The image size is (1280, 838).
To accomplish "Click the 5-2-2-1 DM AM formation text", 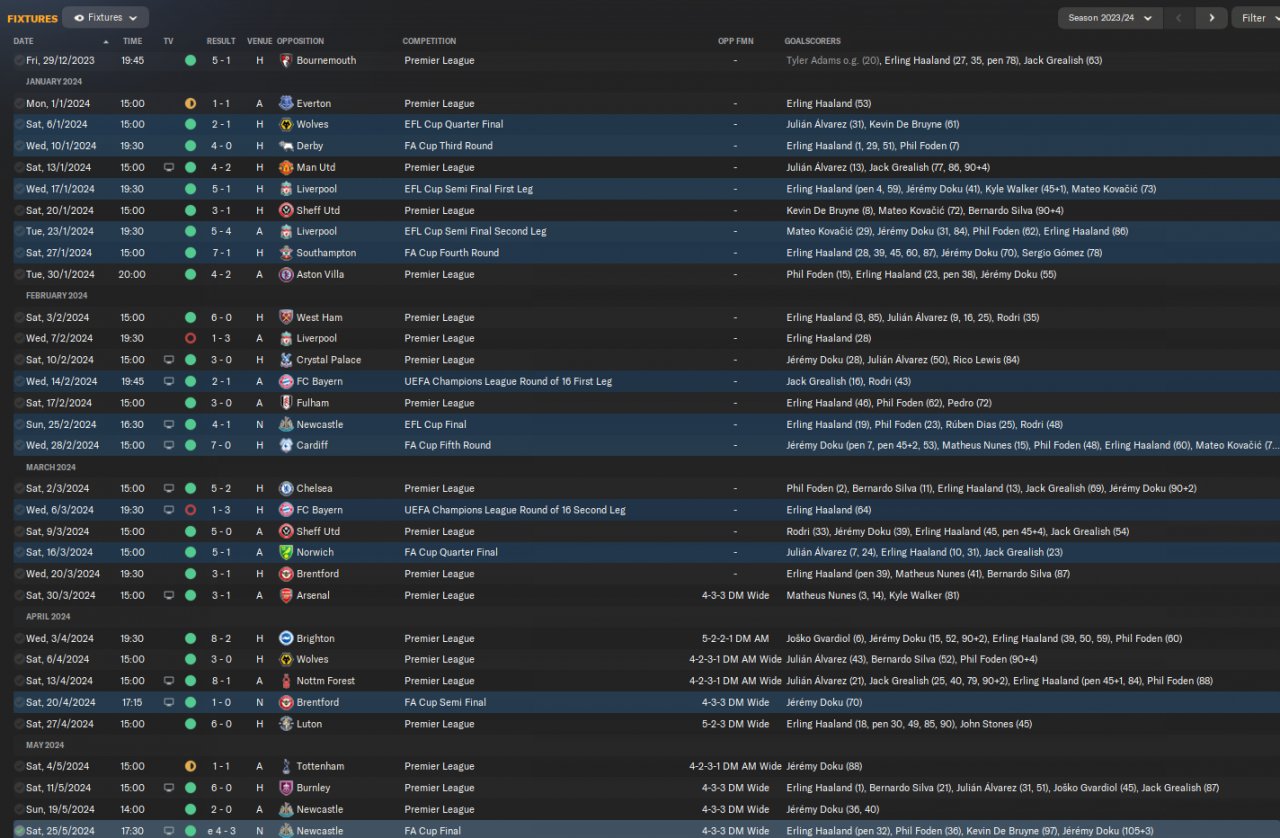I will (735, 639).
